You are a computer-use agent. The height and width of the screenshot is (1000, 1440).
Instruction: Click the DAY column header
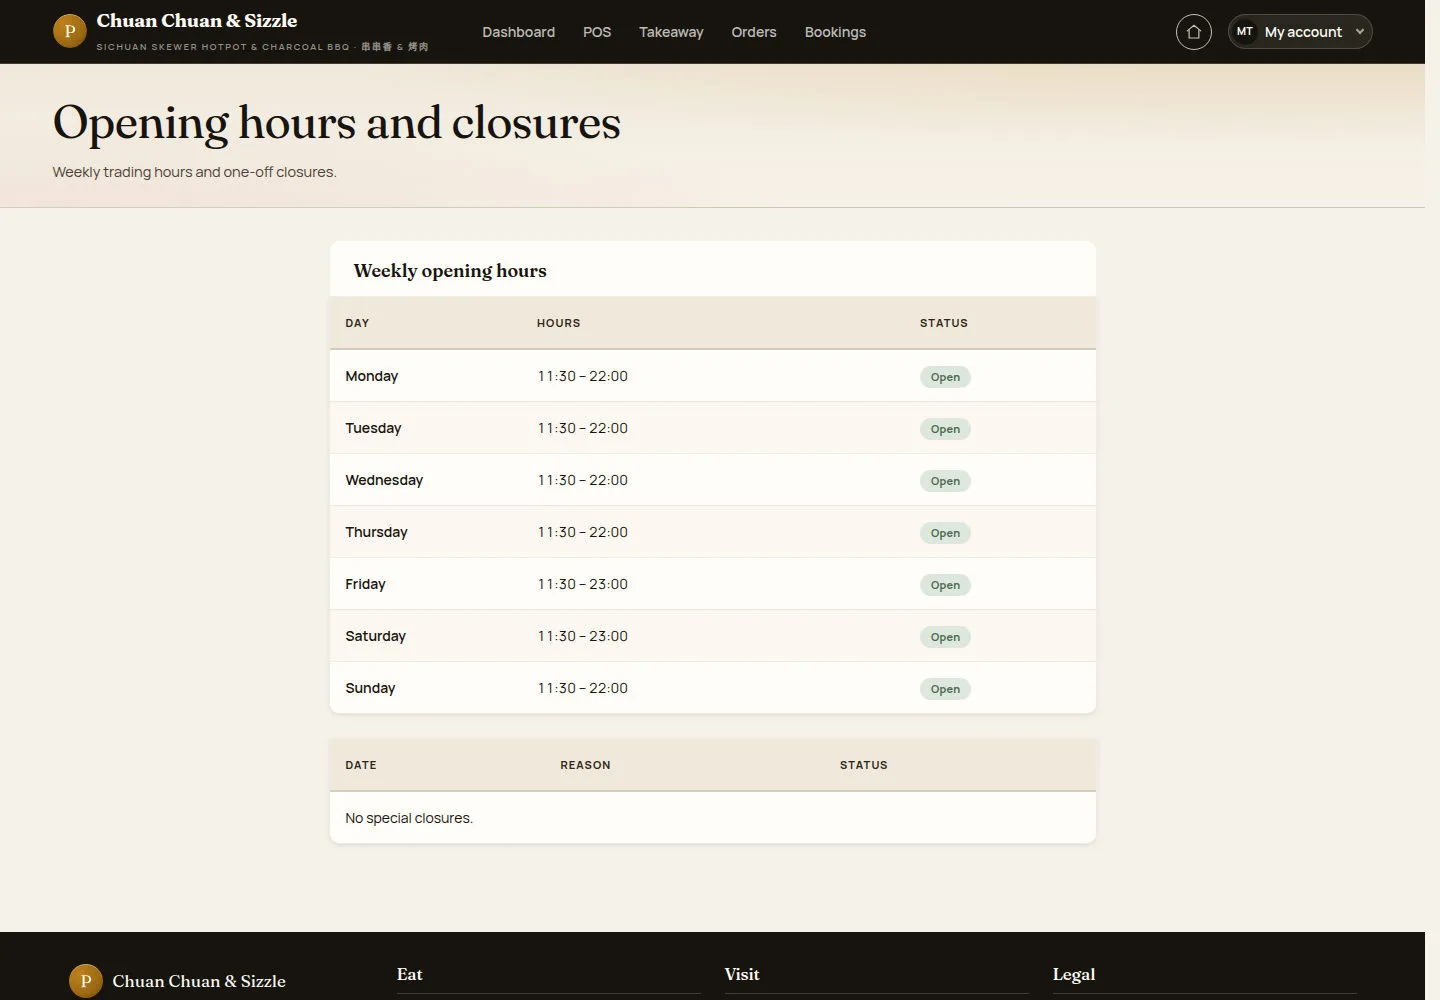tap(357, 323)
